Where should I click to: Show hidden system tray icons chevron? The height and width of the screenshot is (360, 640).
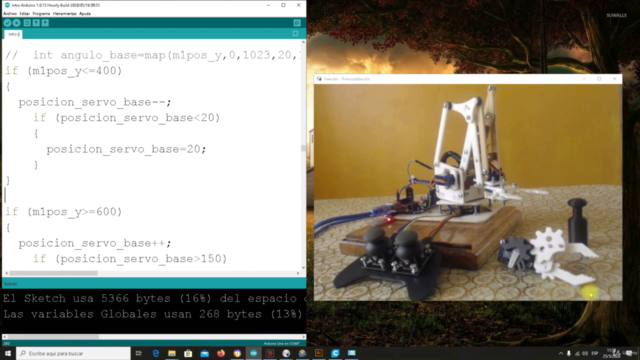click(x=561, y=353)
